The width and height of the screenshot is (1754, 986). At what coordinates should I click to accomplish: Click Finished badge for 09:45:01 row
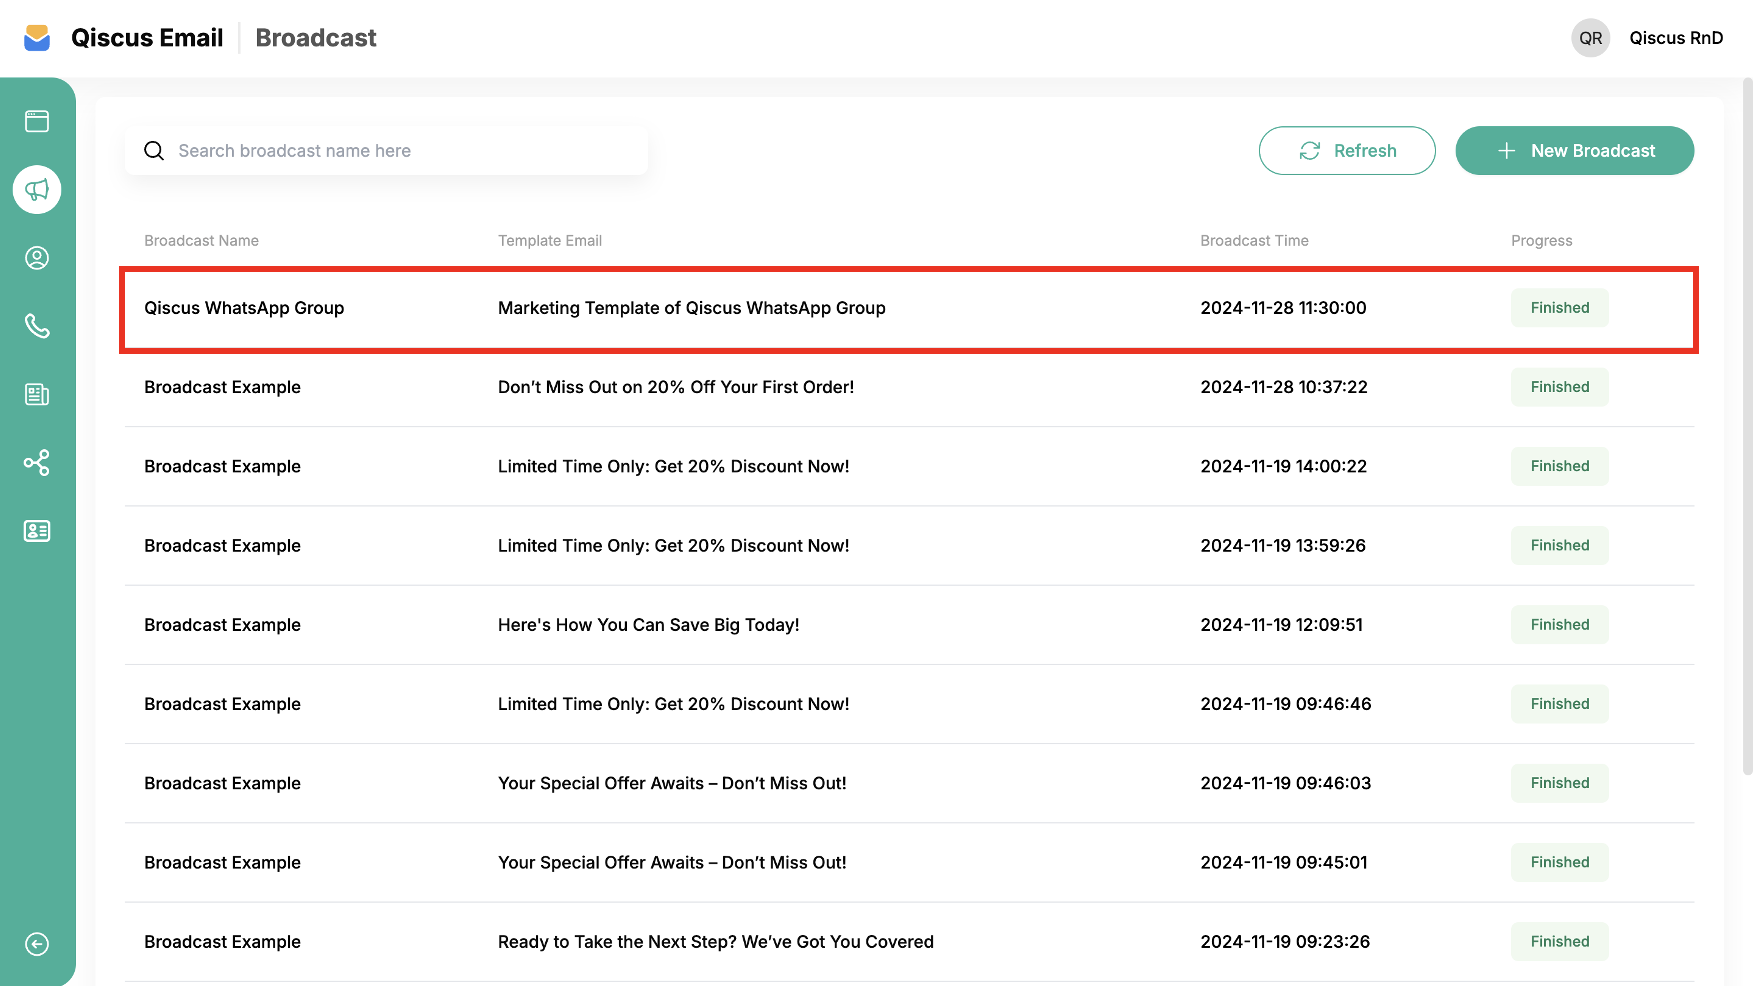click(1559, 862)
